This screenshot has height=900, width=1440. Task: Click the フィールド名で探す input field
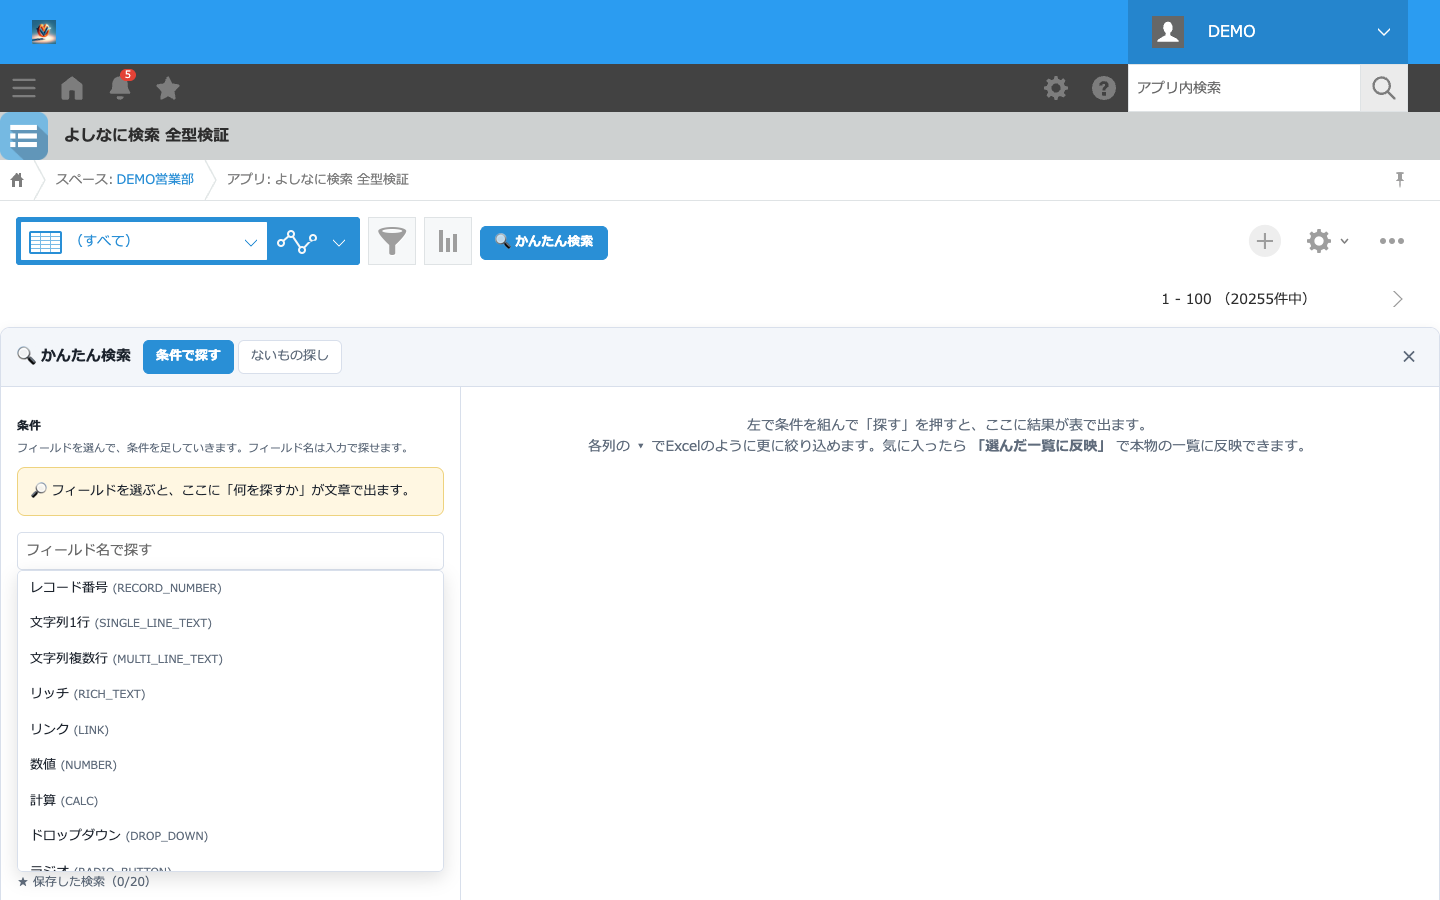tap(230, 551)
